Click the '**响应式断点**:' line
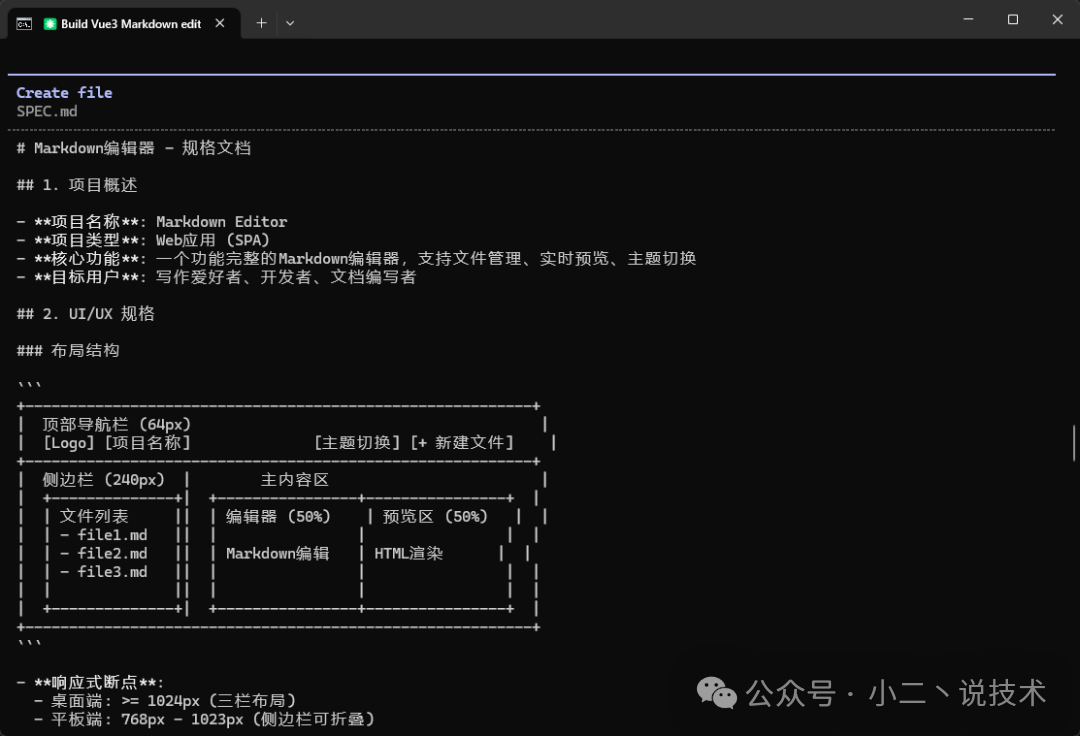The image size is (1080, 736). [90, 683]
